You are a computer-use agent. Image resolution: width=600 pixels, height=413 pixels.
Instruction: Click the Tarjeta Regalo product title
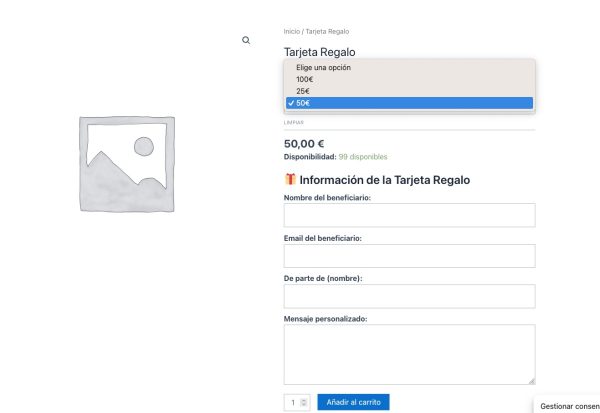click(x=319, y=52)
